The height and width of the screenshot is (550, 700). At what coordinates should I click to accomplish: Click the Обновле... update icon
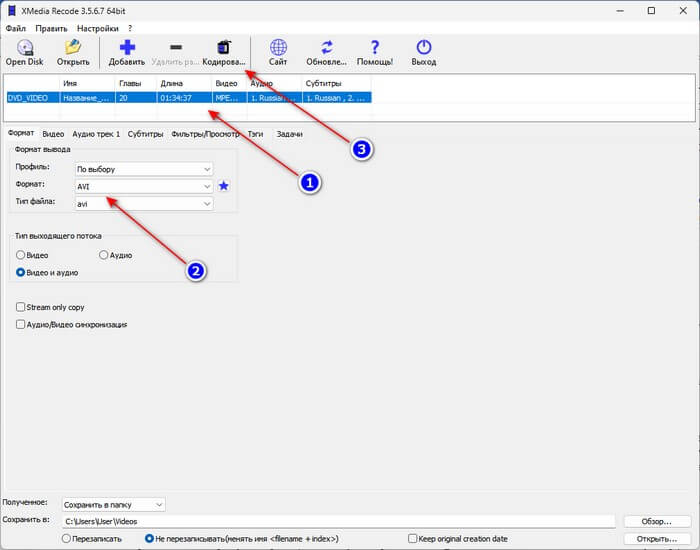click(327, 47)
